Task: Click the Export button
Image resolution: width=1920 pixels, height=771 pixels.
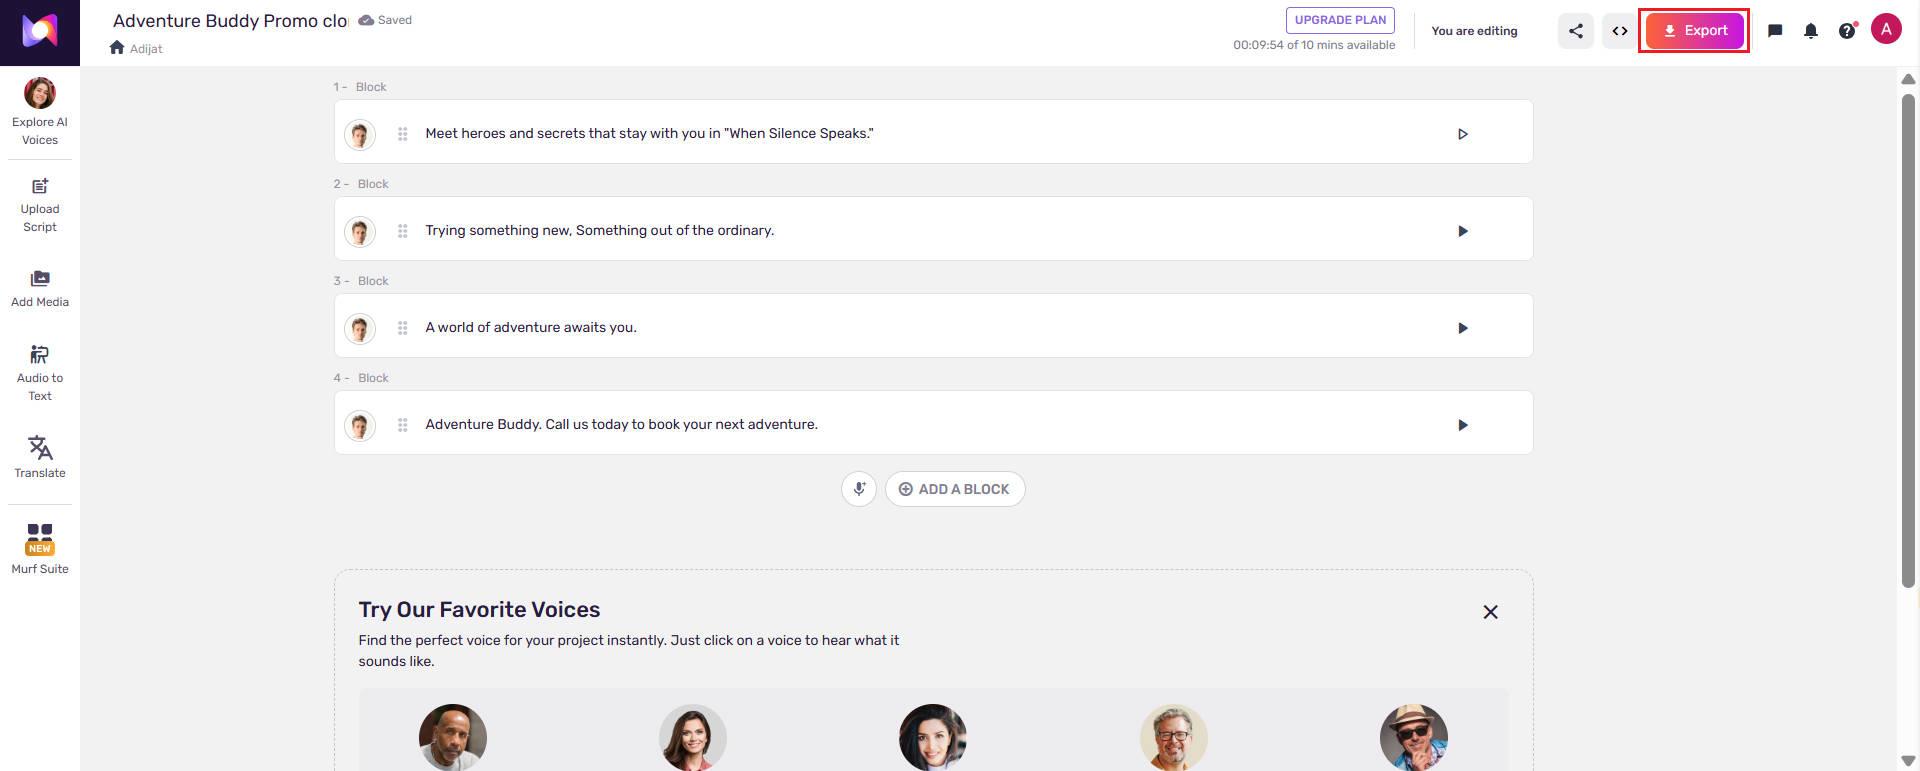Action: pyautogui.click(x=1694, y=31)
